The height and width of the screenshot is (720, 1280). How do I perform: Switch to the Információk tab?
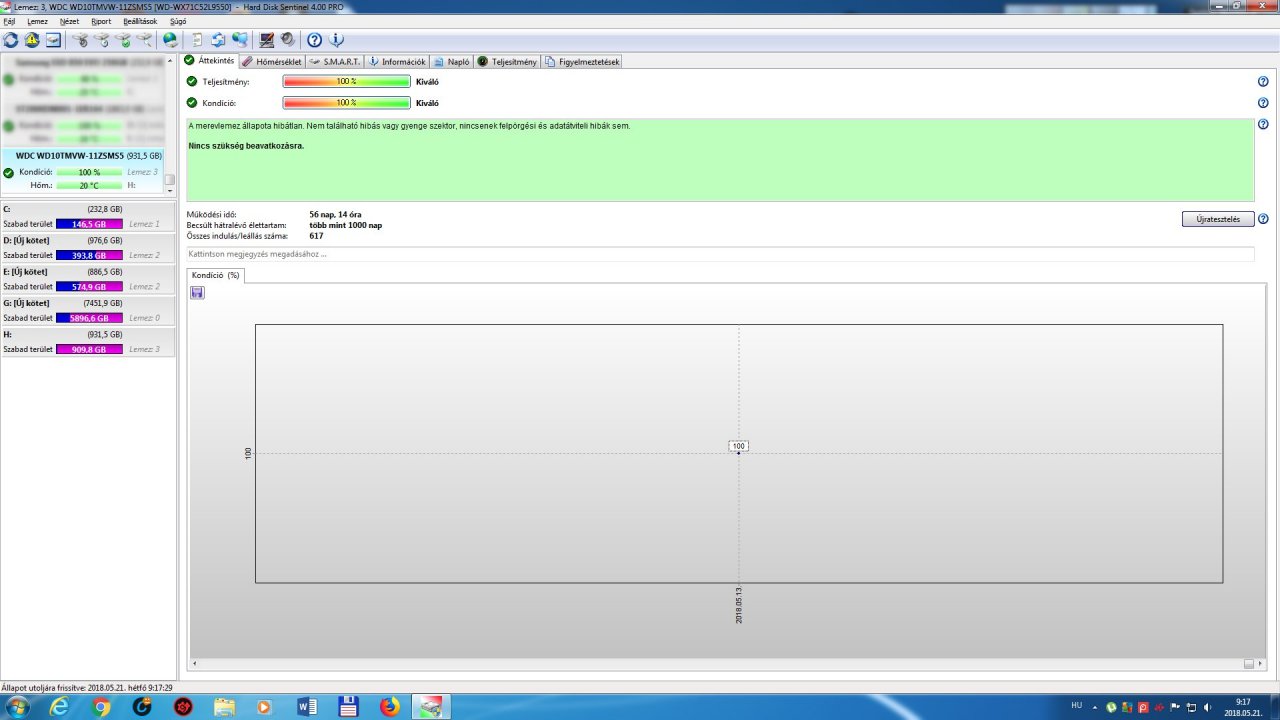[397, 62]
